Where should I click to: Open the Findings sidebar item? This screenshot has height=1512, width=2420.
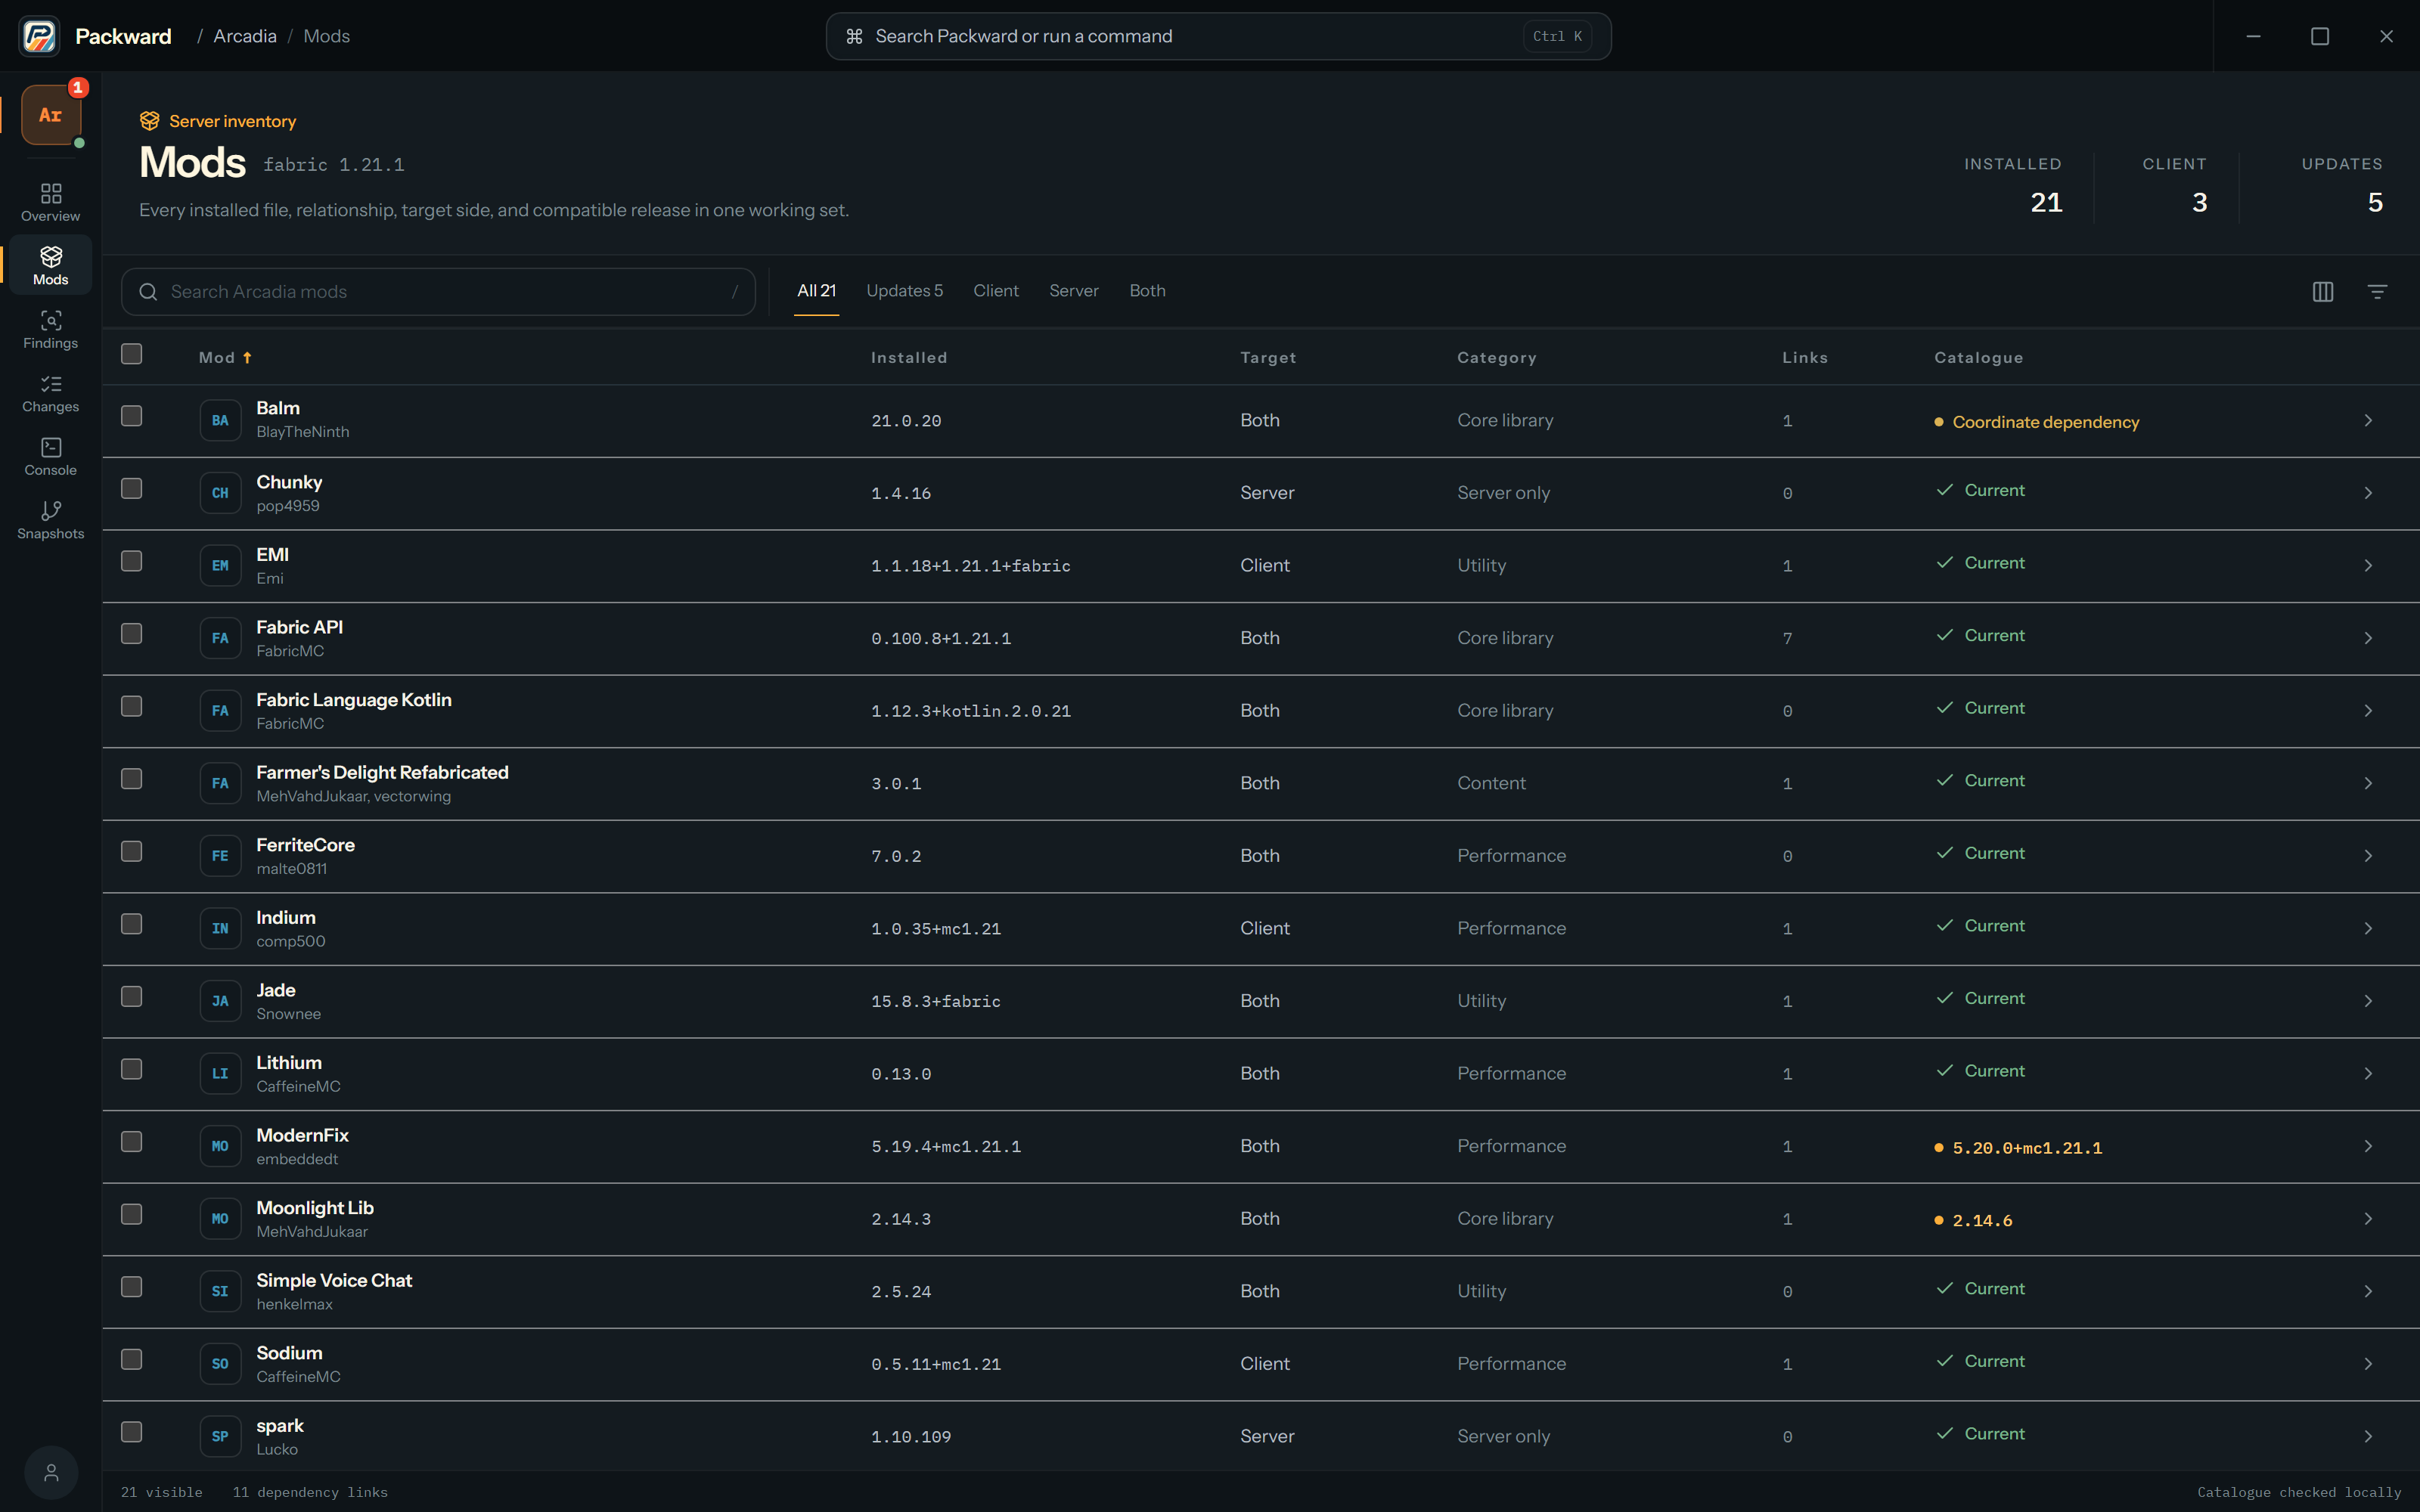[51, 329]
